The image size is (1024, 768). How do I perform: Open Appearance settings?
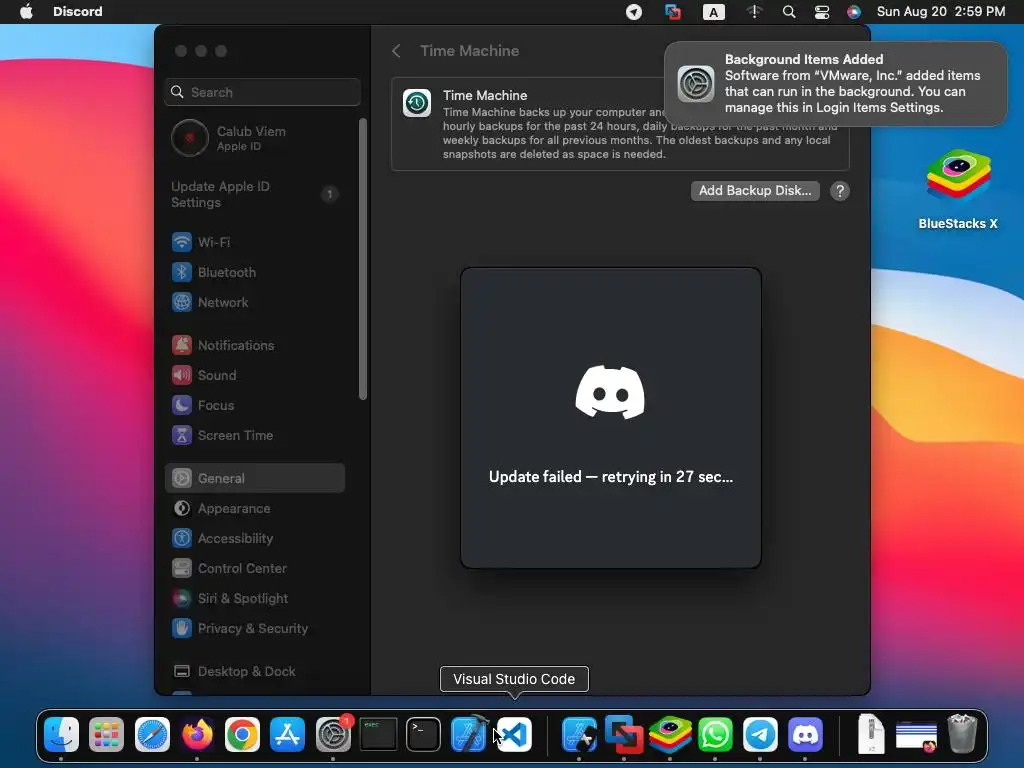[x=255, y=509]
